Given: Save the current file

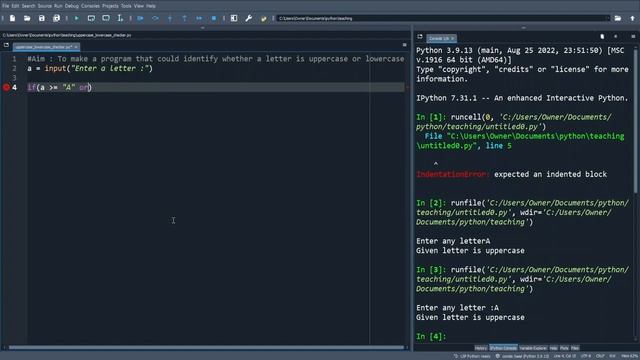Looking at the screenshot, I should click(x=42, y=18).
